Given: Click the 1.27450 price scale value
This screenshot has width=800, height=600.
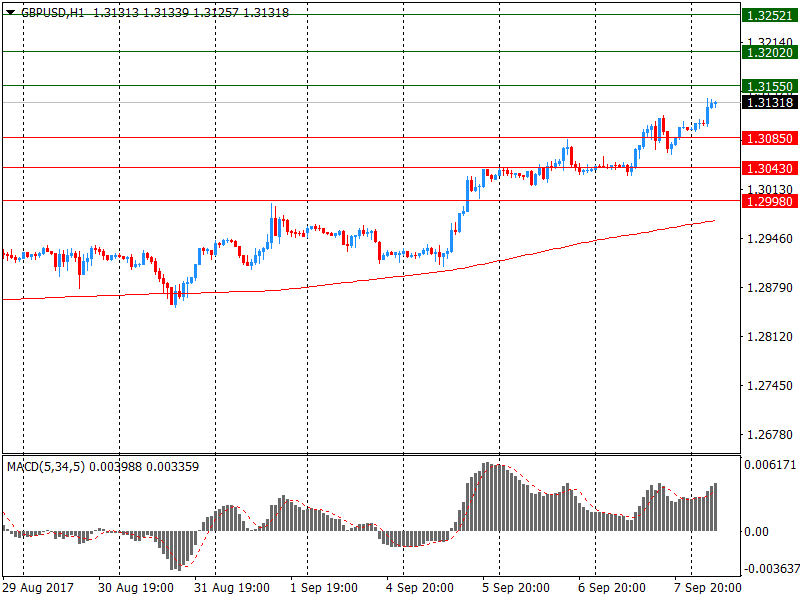Looking at the screenshot, I should (x=769, y=386).
